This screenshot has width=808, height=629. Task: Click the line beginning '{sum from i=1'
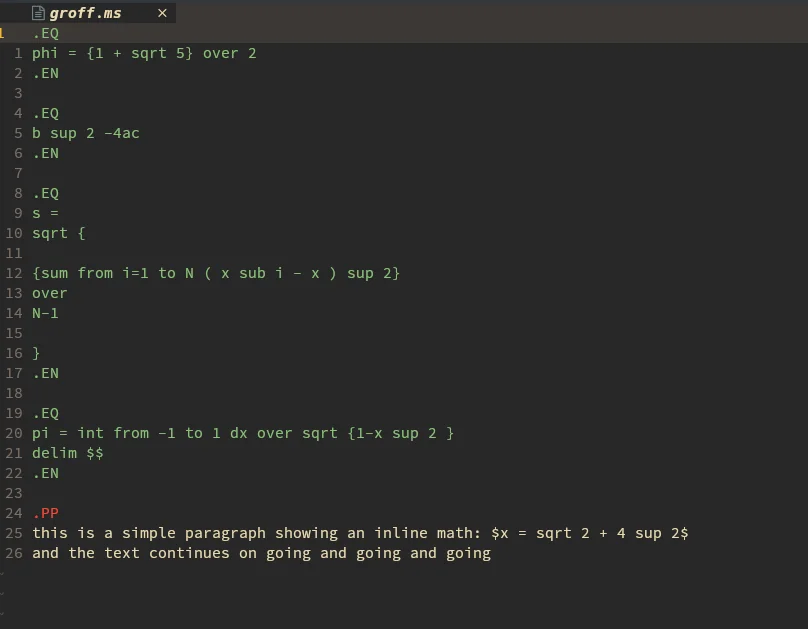point(216,273)
